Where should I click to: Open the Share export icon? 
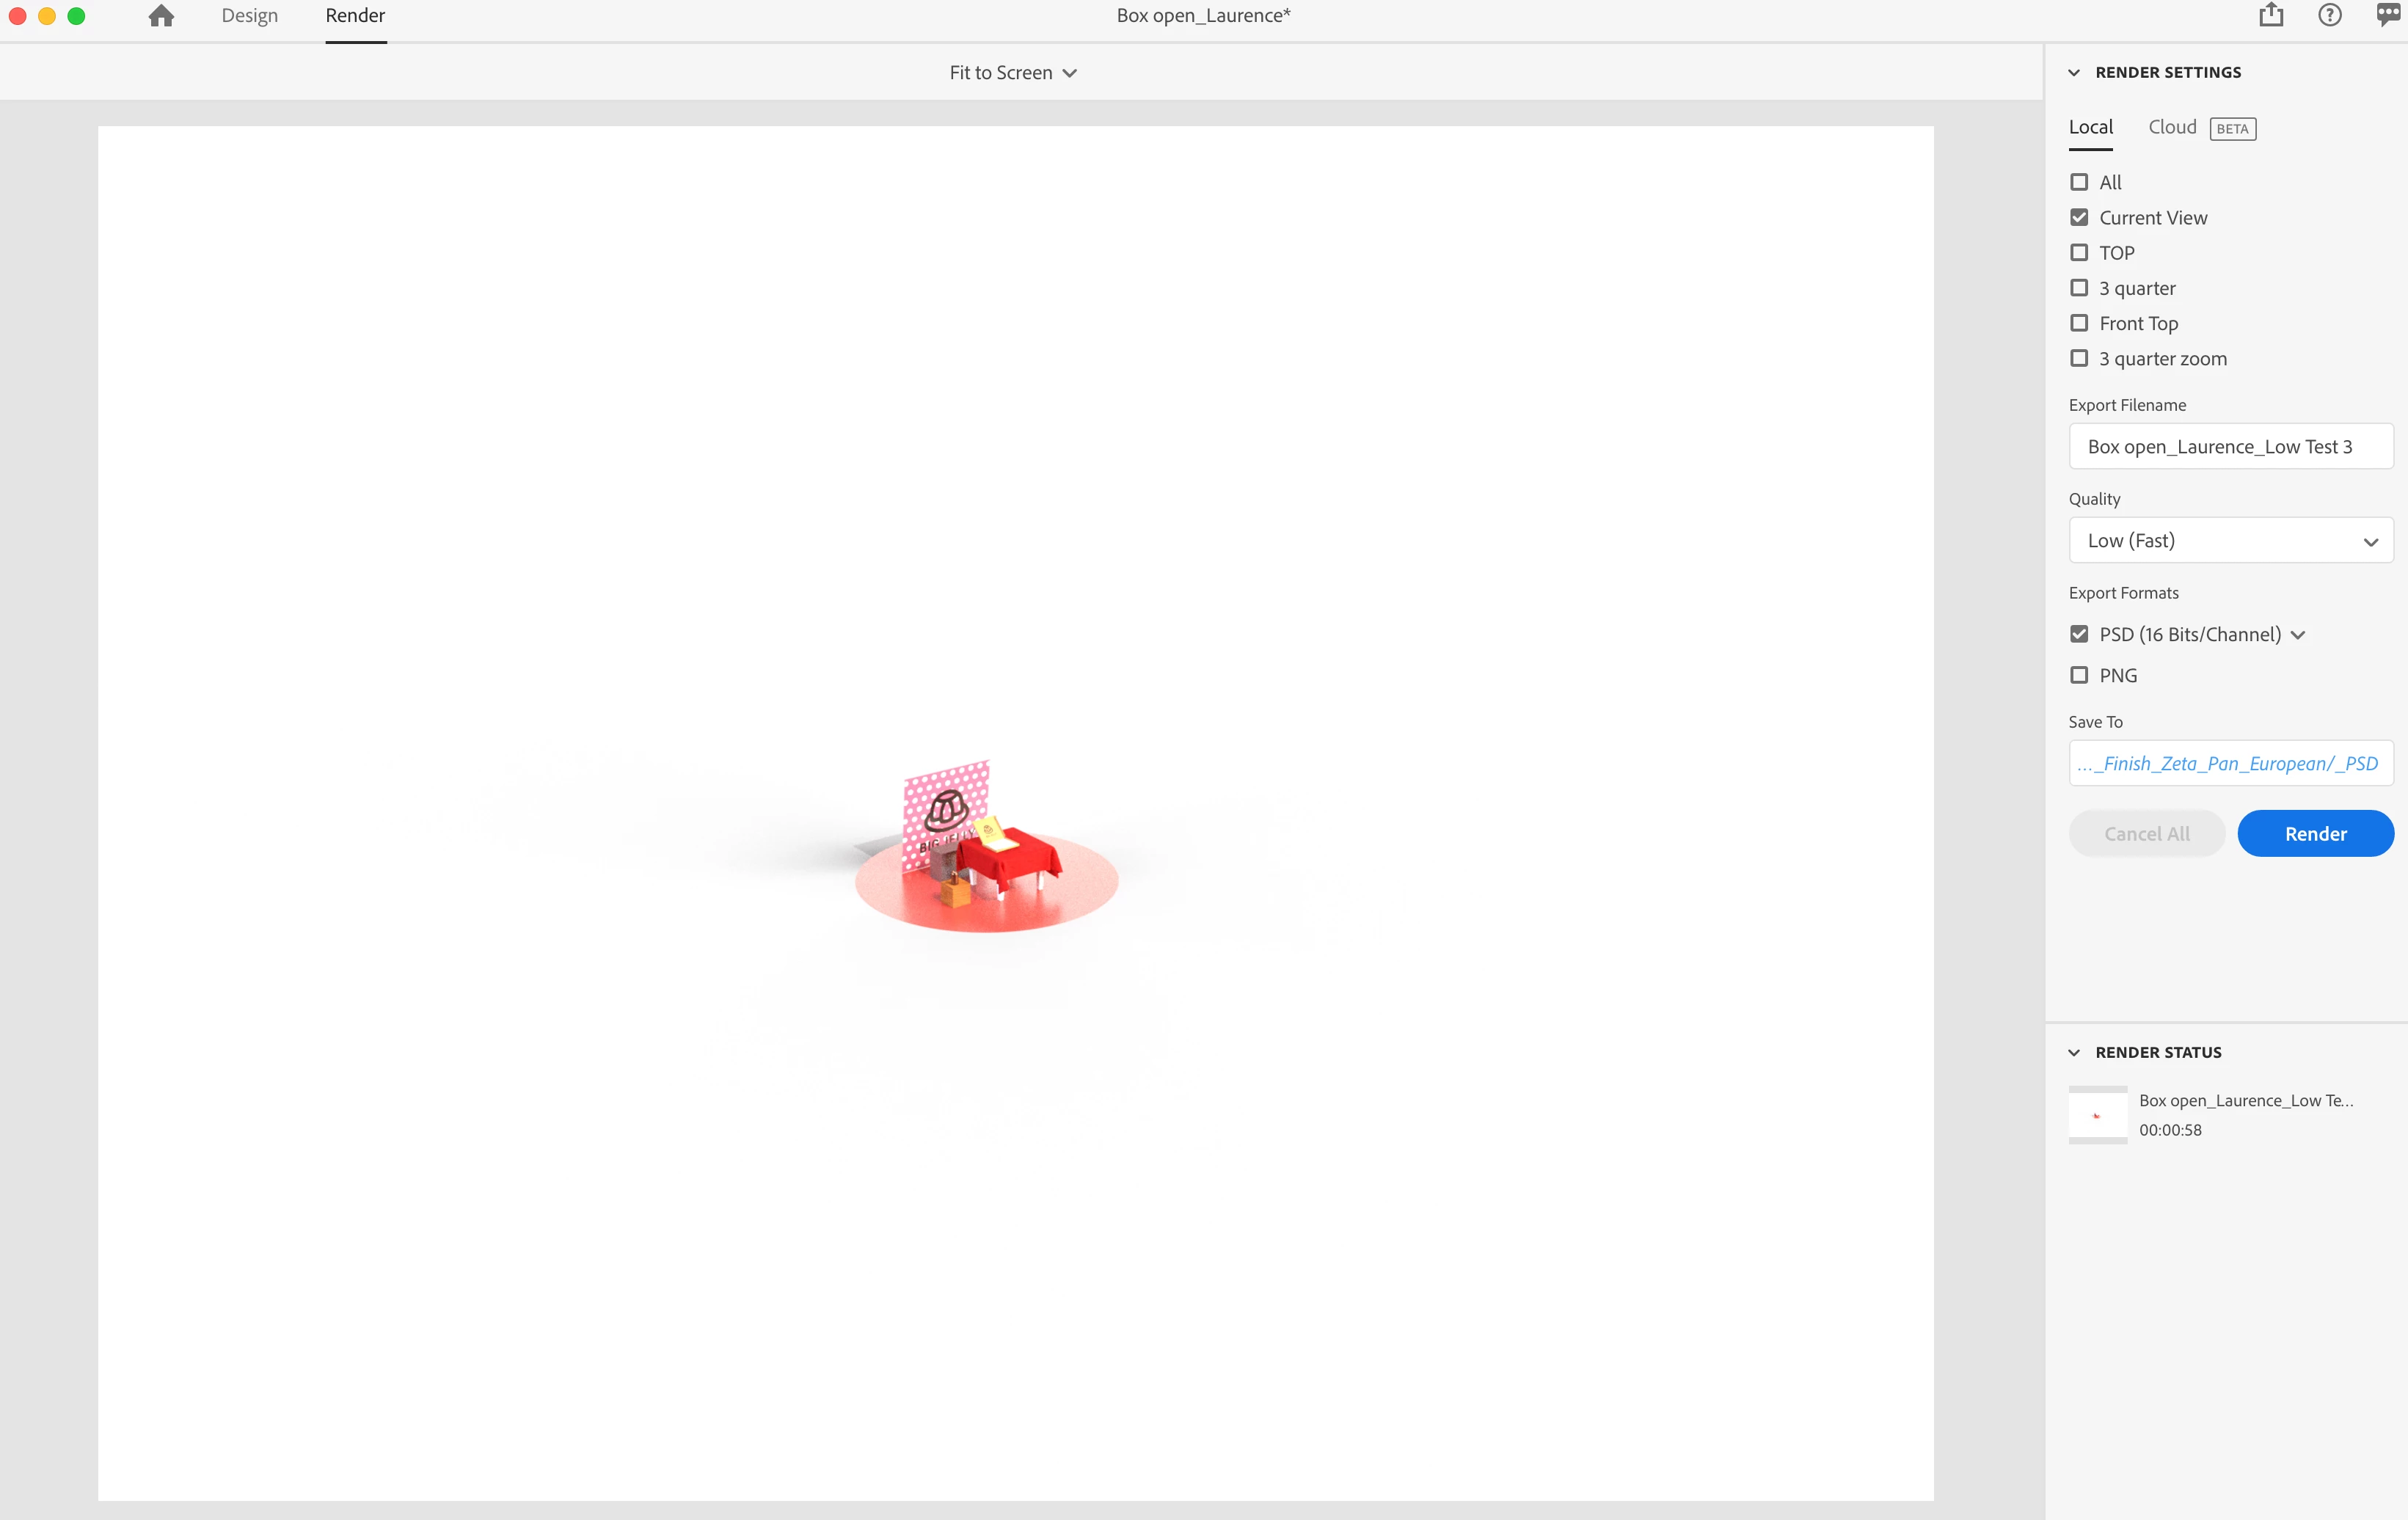click(2271, 16)
